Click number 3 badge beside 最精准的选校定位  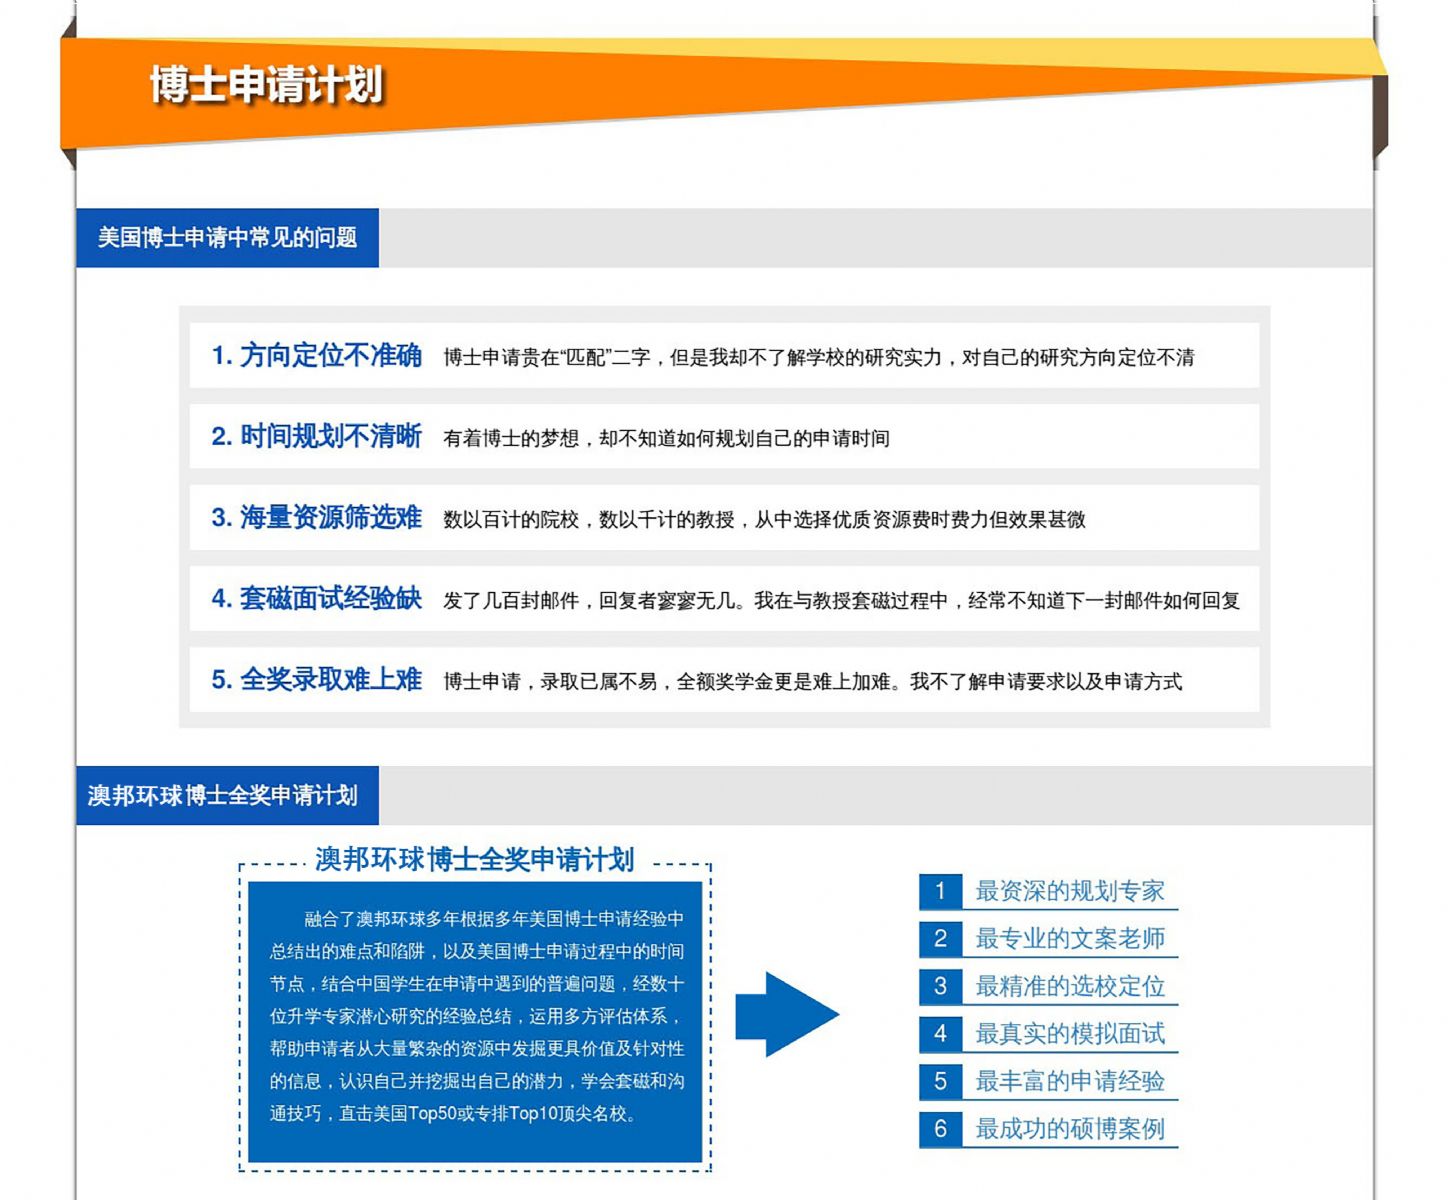pyautogui.click(x=940, y=986)
